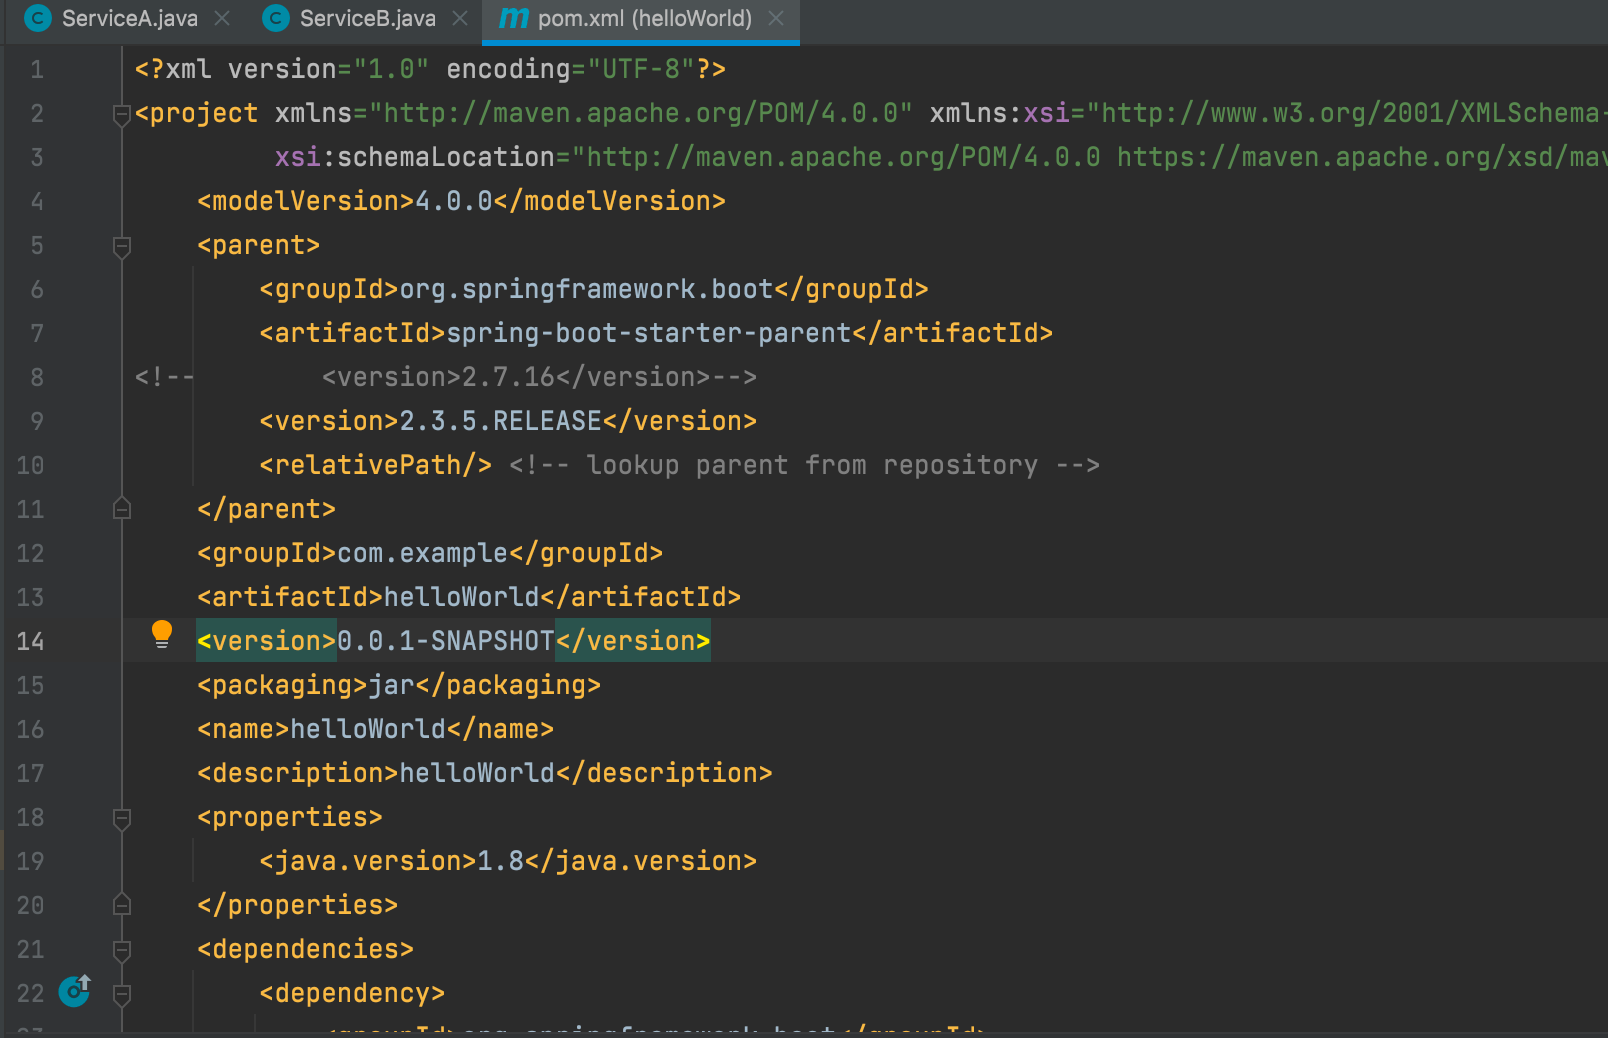Click the Java class icon on ServiceB.java tab

click(276, 19)
